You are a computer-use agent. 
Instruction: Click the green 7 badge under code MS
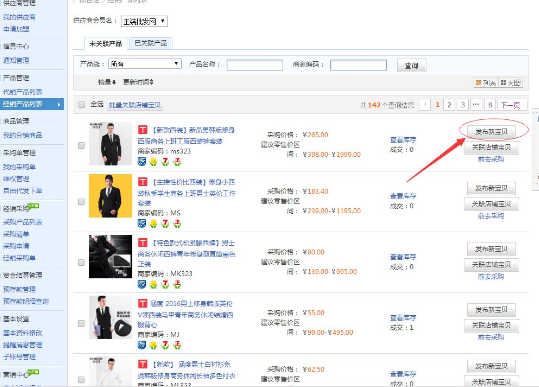pos(165,223)
